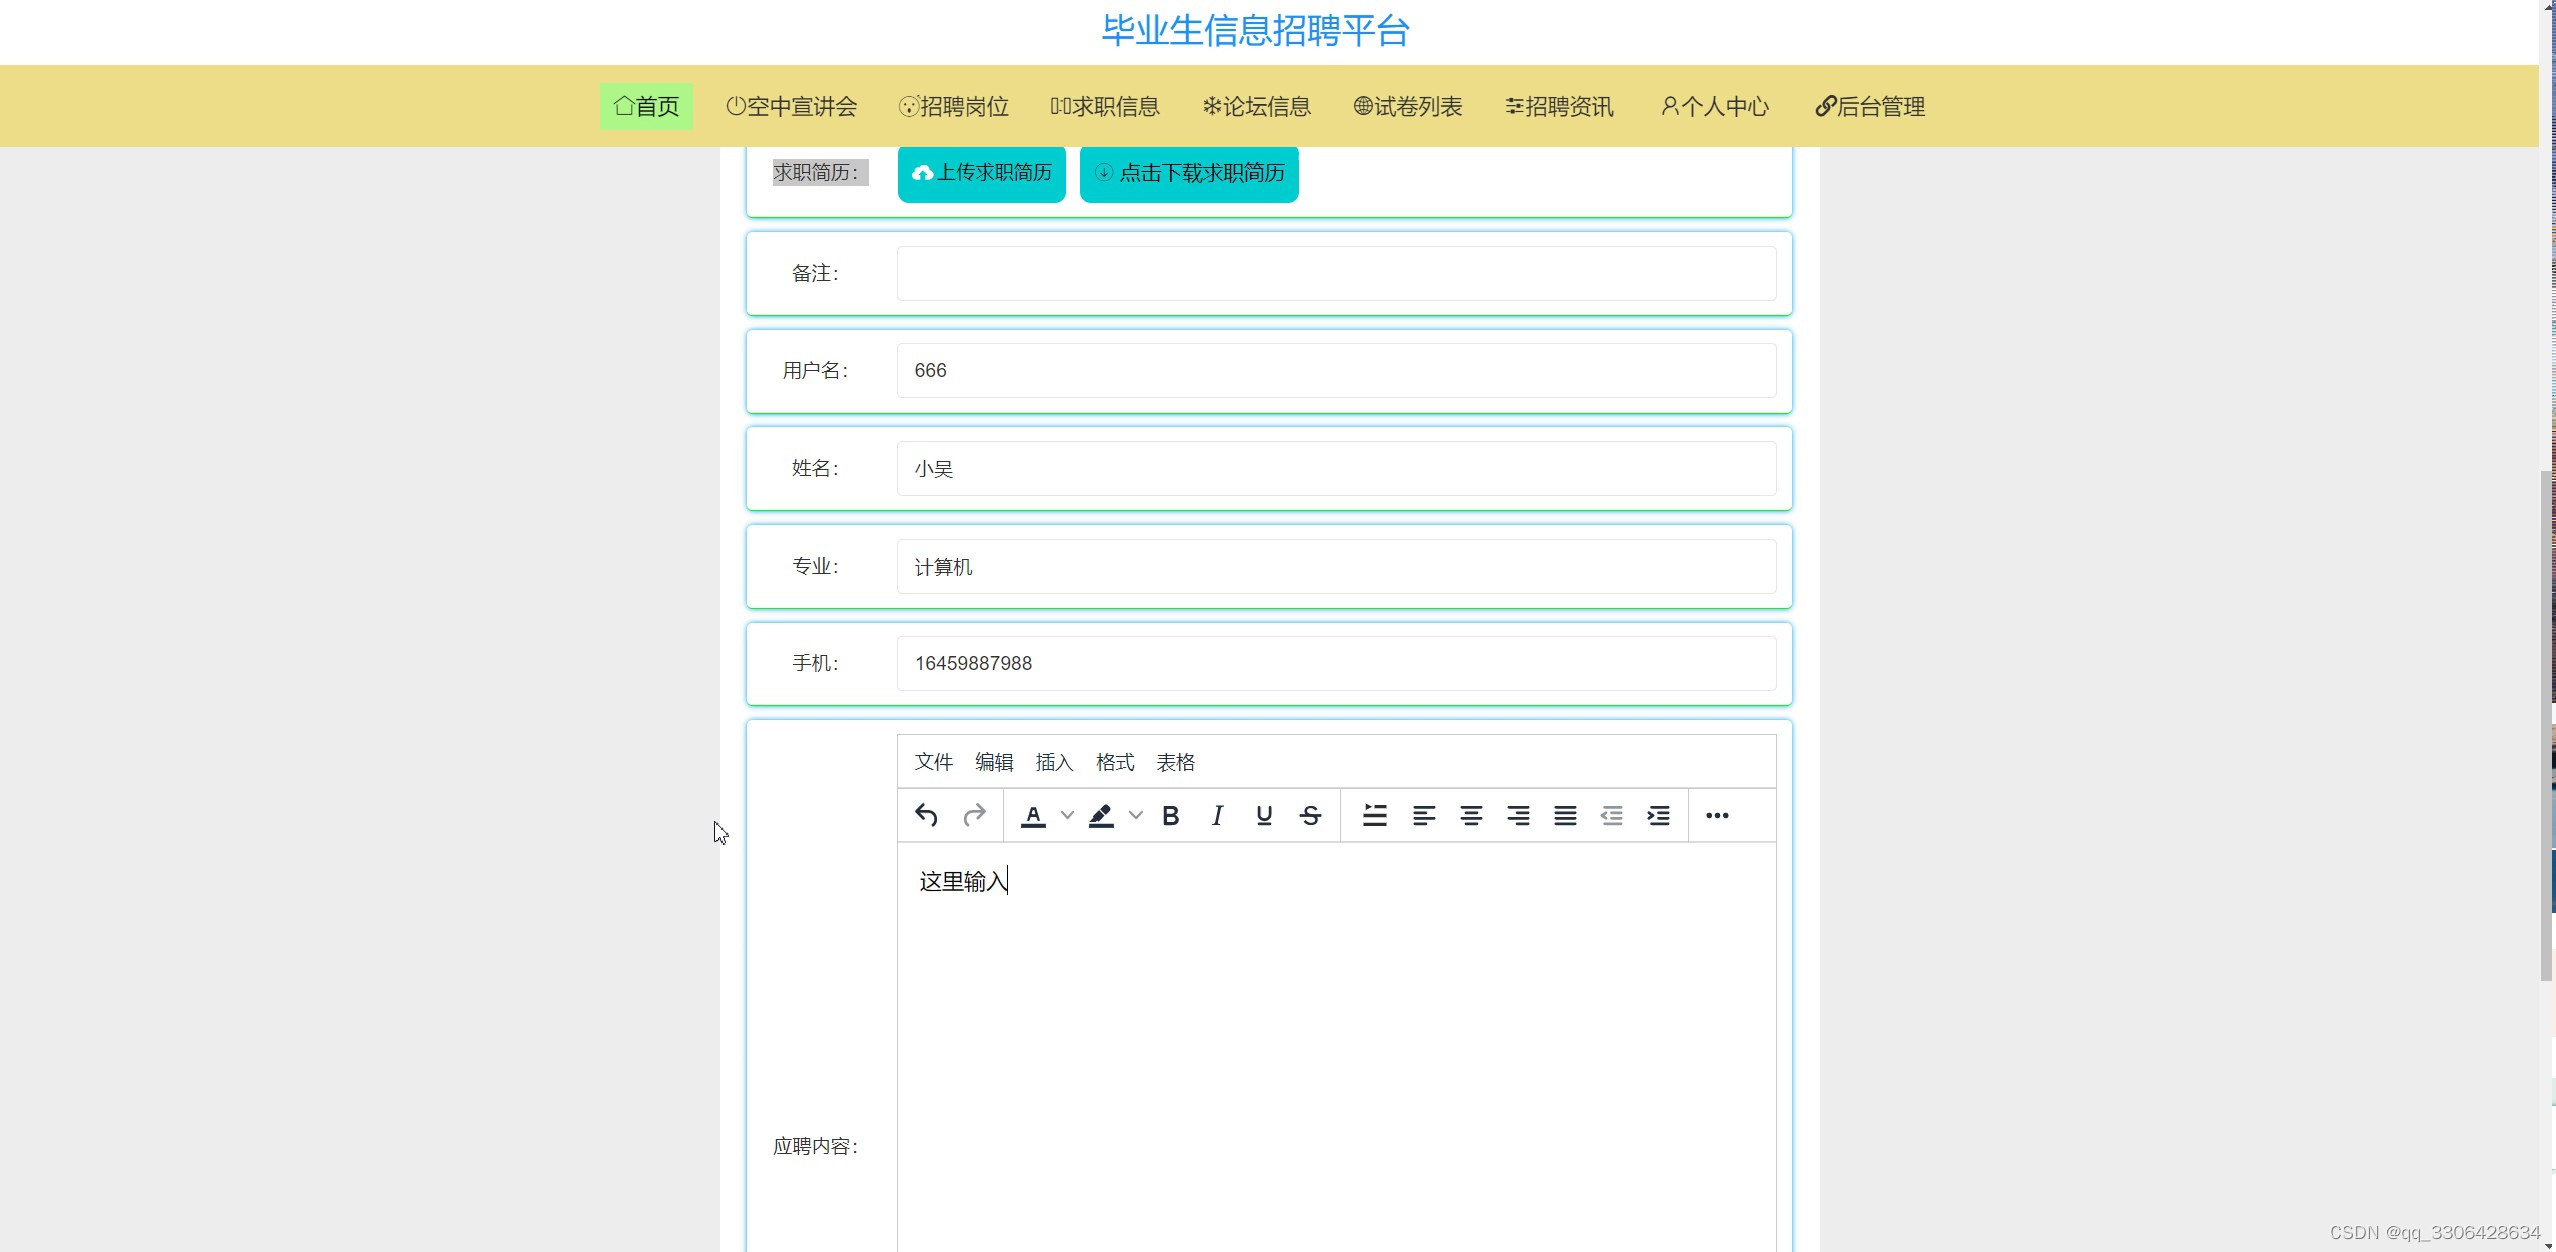
Task: Click the 上传求职简历 upload button
Action: 980,172
